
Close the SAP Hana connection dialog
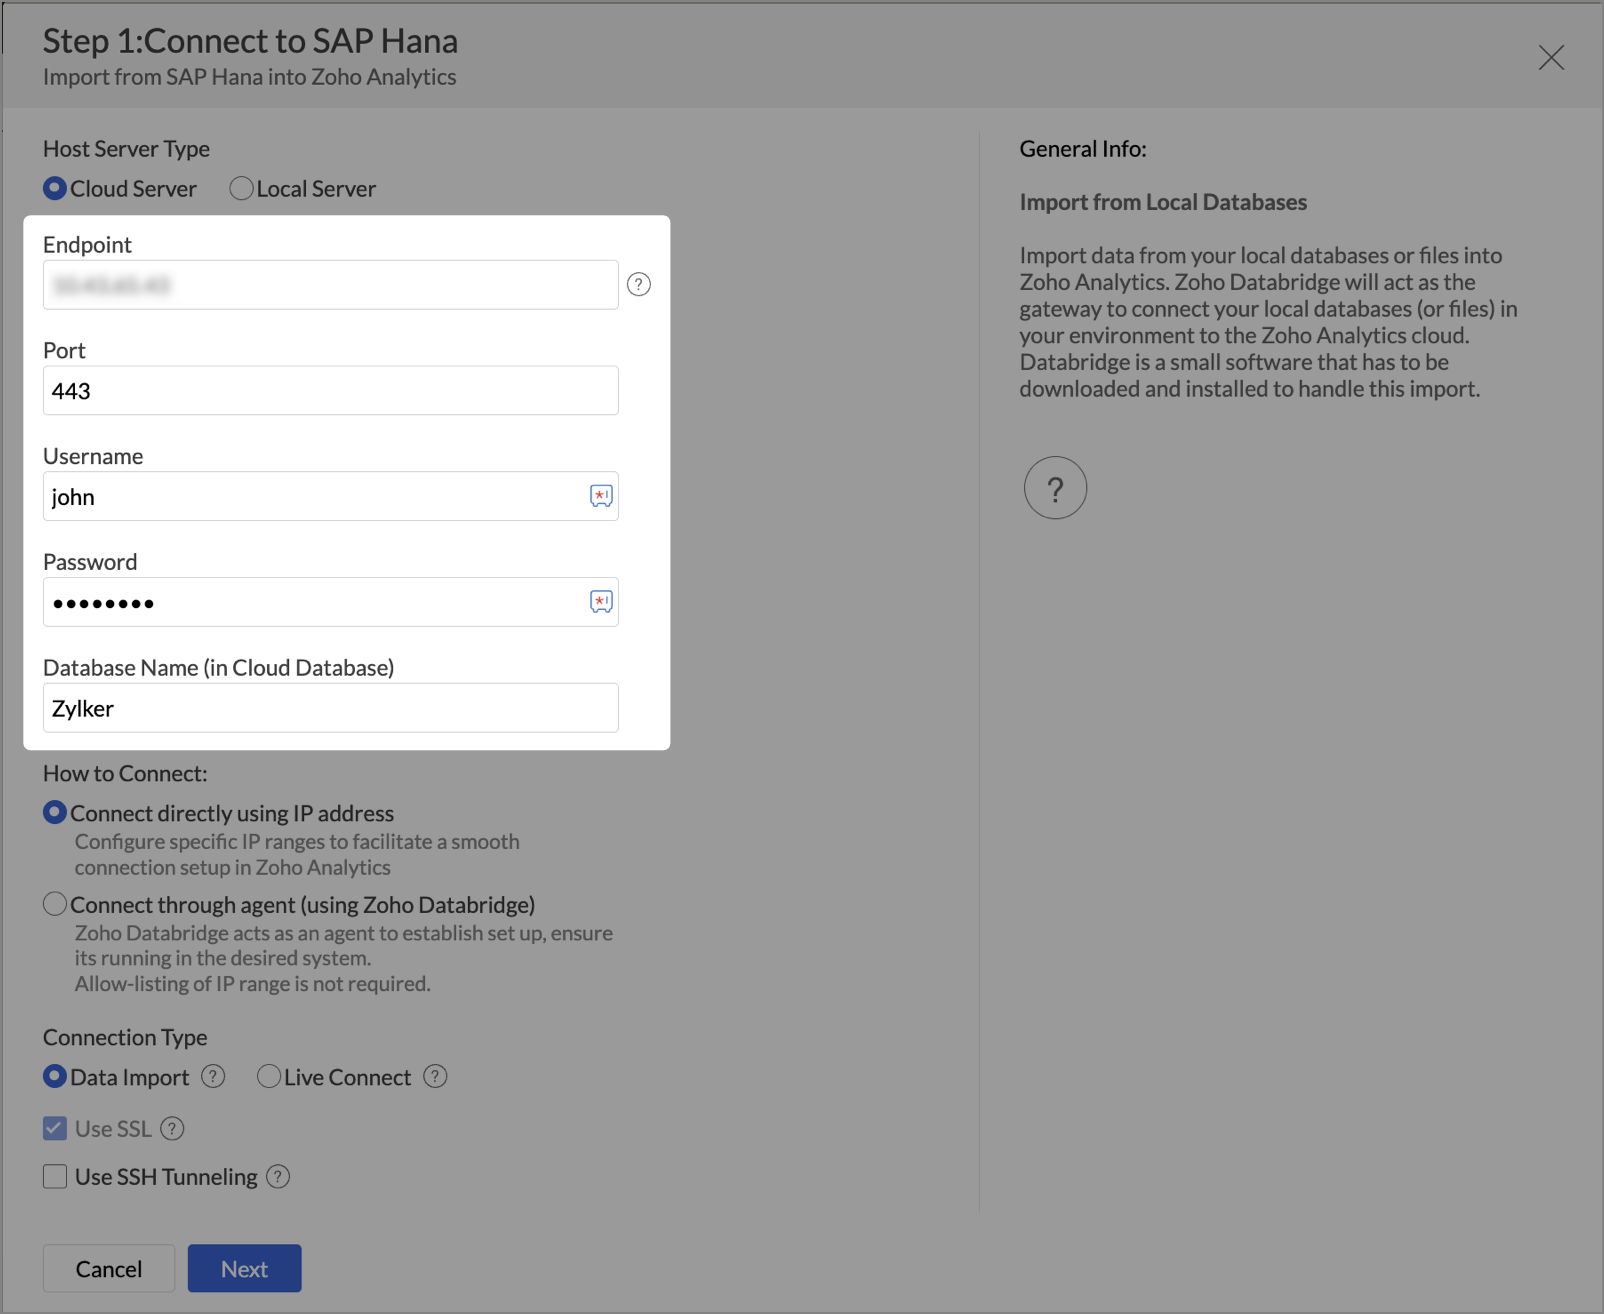coord(1551,58)
